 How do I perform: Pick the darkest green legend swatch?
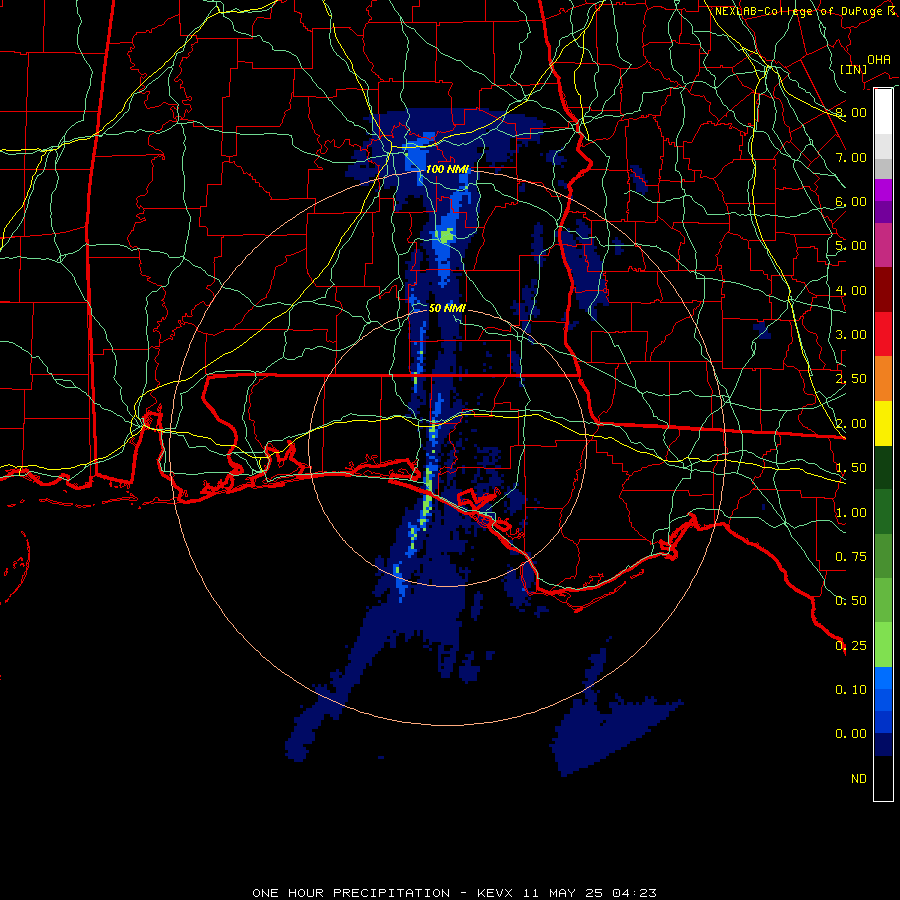pos(883,468)
